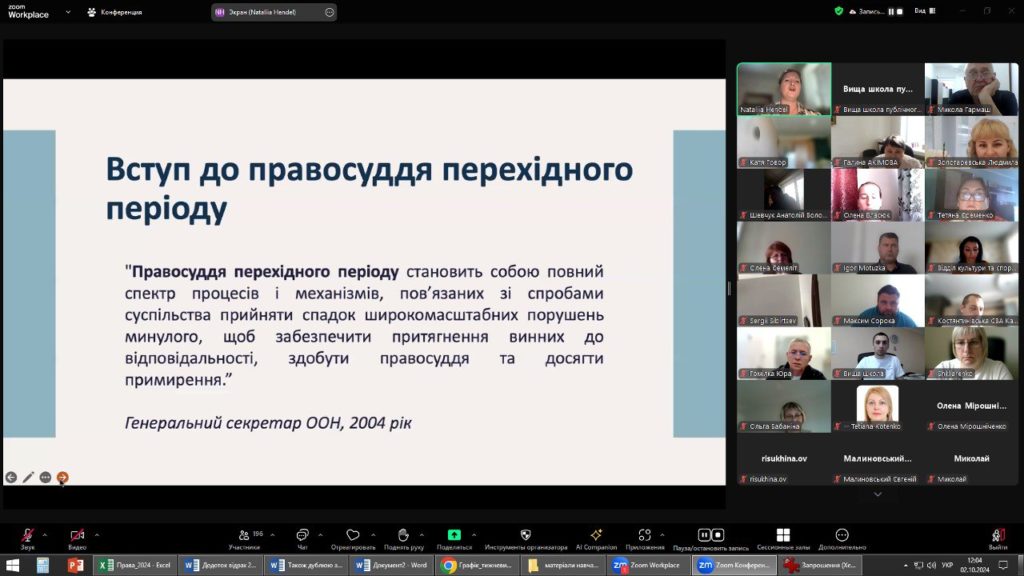
Task: Open Сессионные залы breakout rooms
Action: 783,536
